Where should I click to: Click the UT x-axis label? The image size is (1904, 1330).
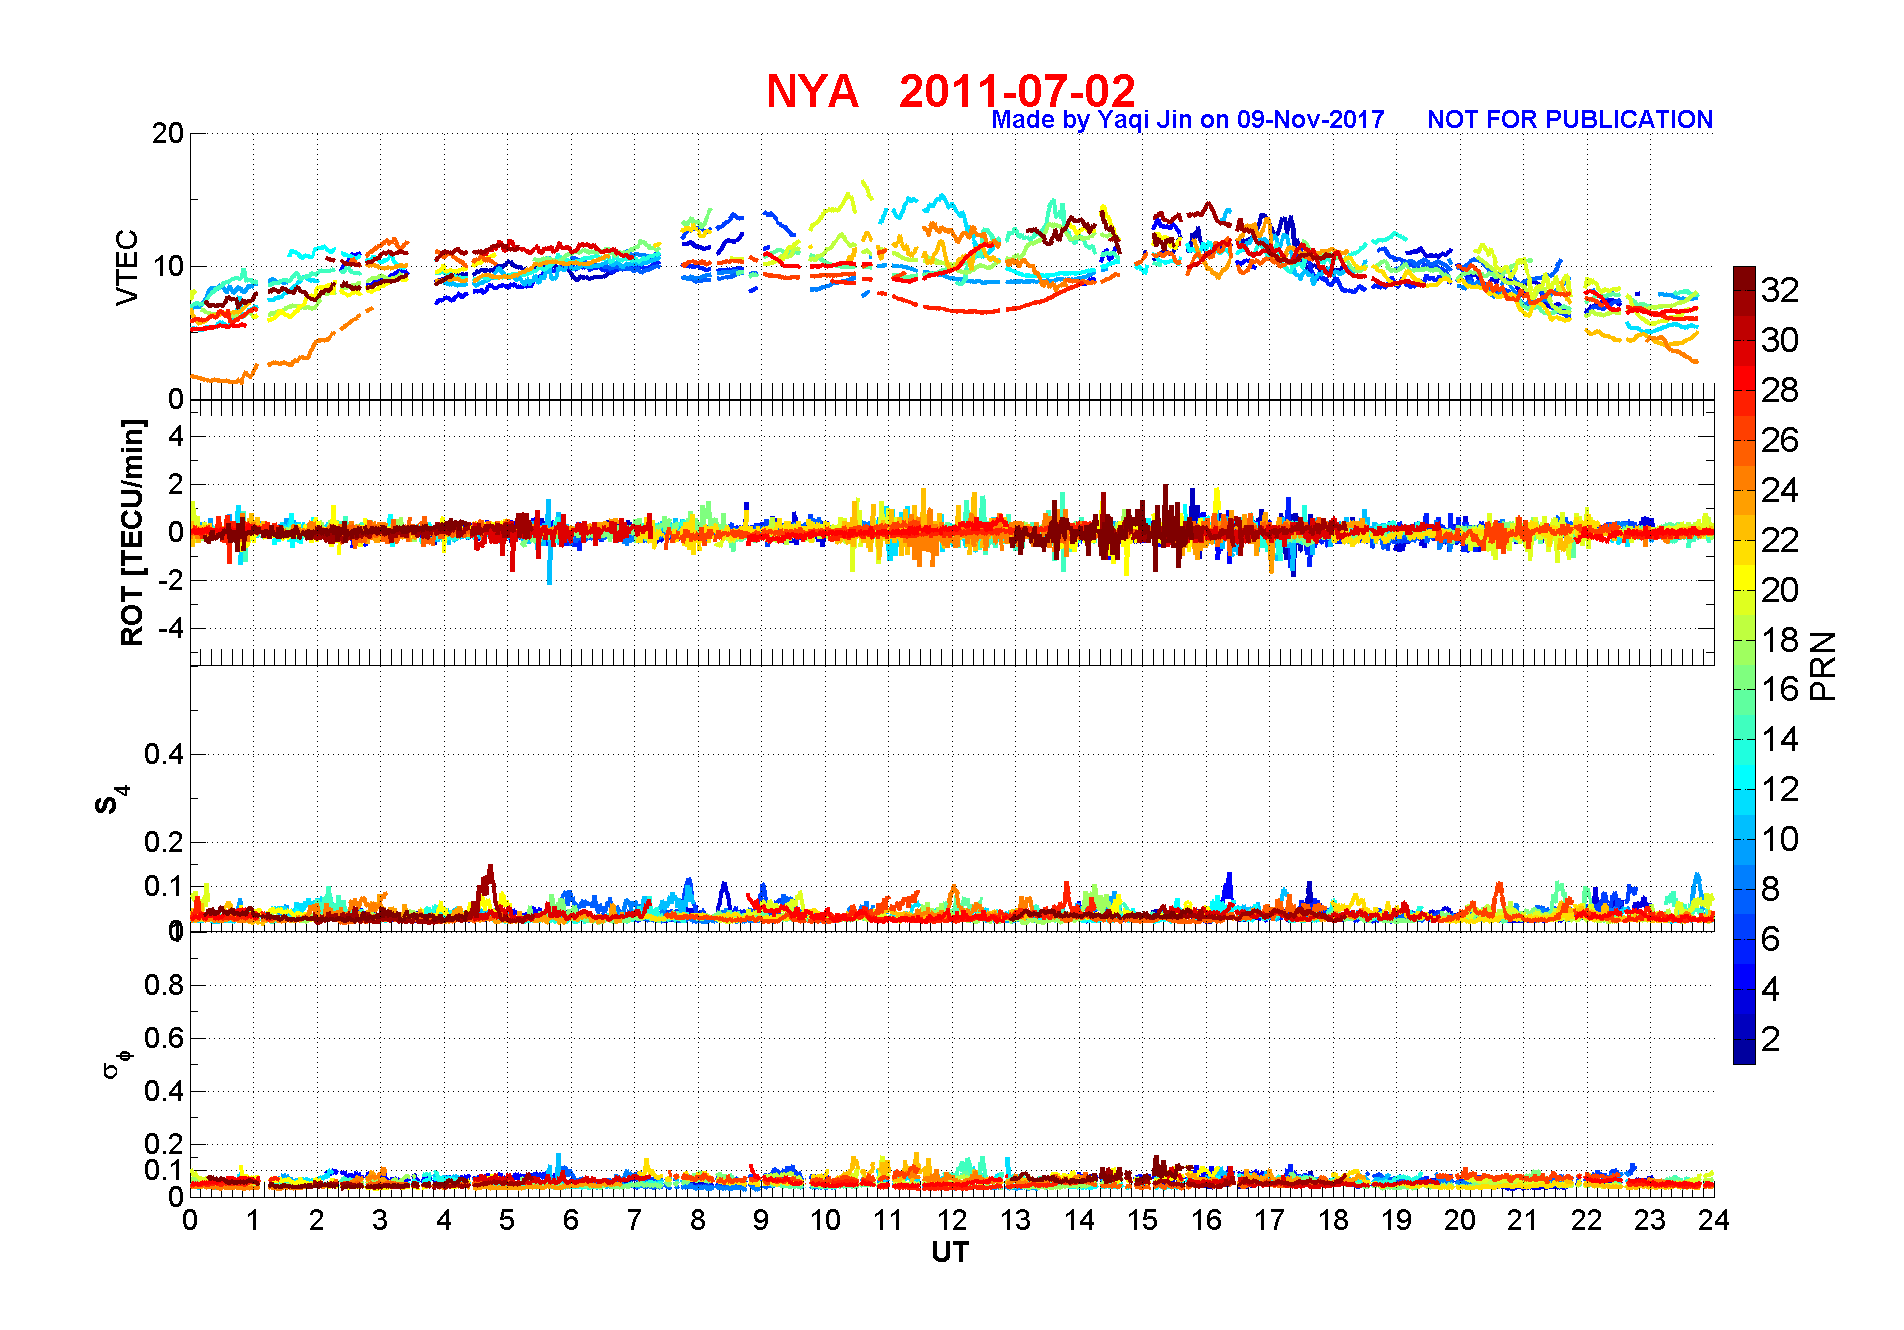point(950,1252)
